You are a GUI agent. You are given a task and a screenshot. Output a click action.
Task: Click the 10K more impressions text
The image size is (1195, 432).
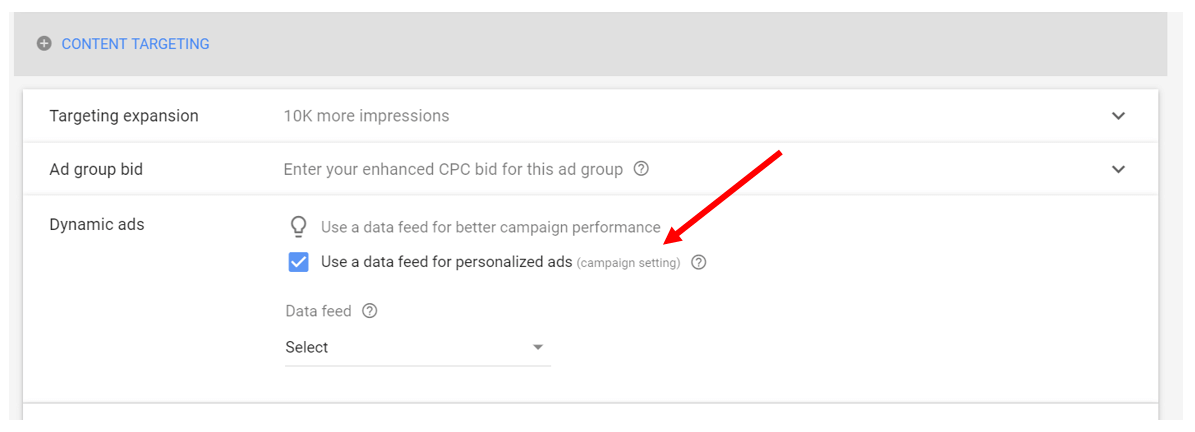coord(367,116)
